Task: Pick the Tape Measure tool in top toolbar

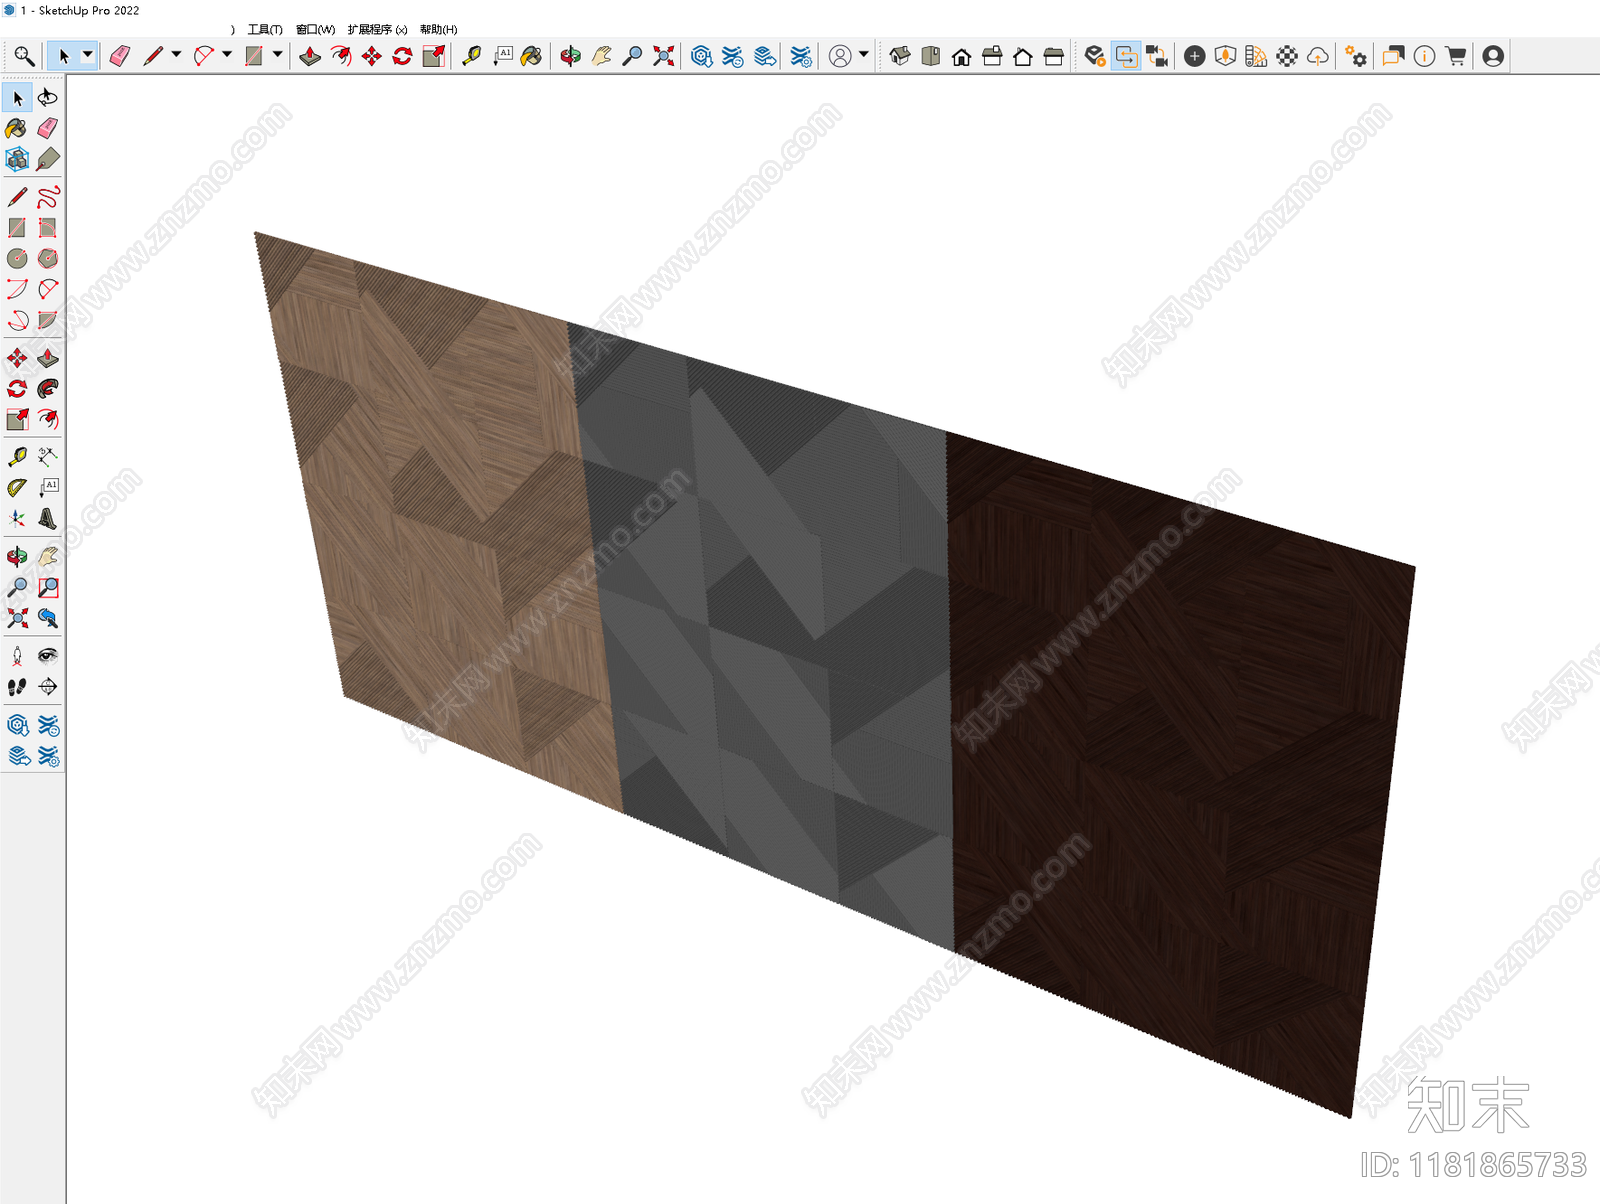Action: point(472,56)
